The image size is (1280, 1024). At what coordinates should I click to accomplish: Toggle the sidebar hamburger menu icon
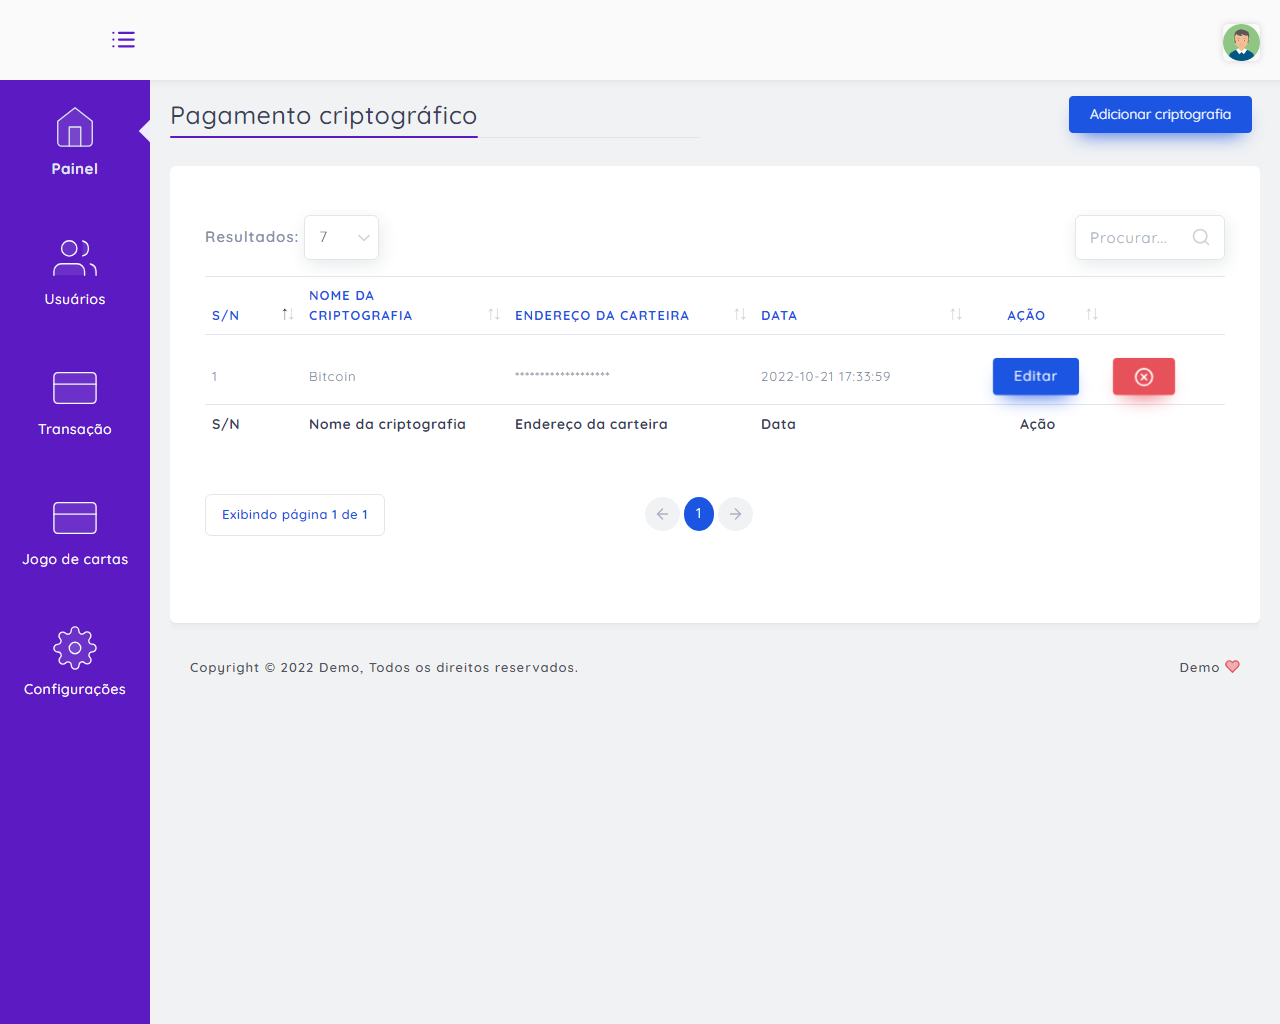click(x=123, y=40)
